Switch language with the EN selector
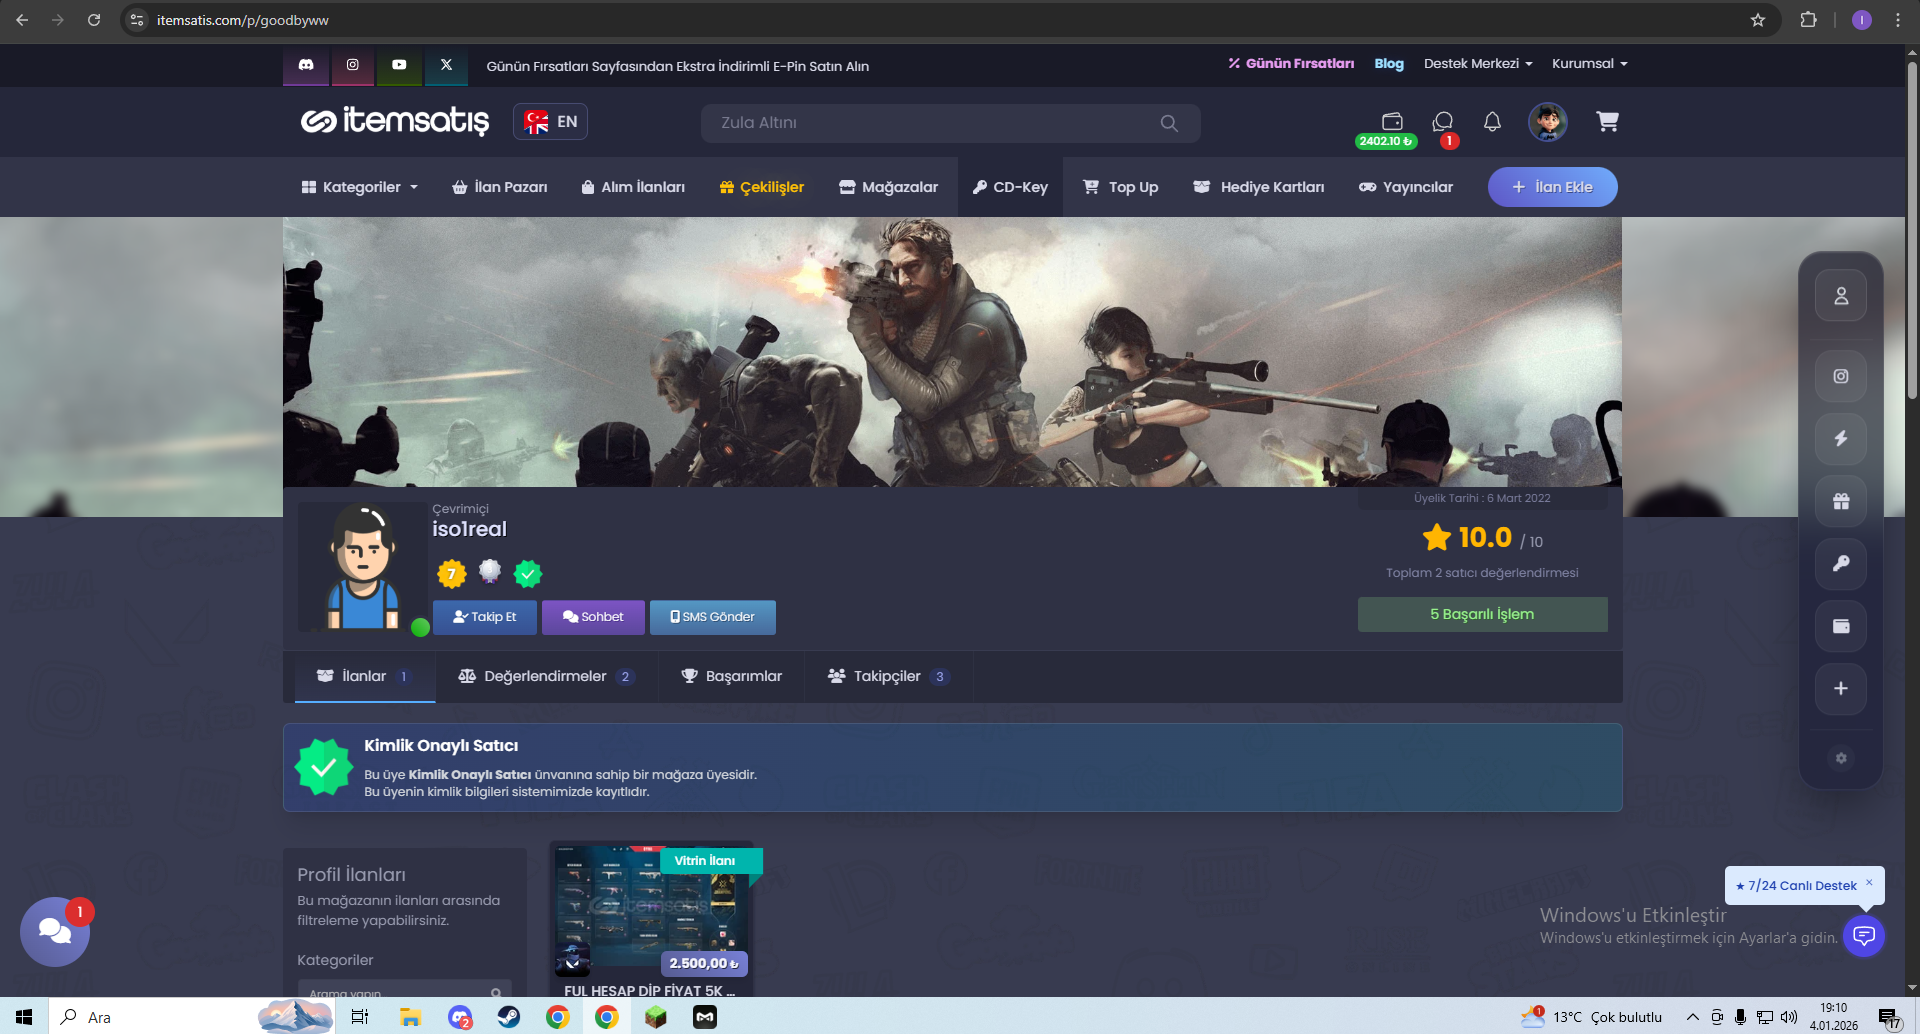The height and width of the screenshot is (1034, 1920). [550, 122]
